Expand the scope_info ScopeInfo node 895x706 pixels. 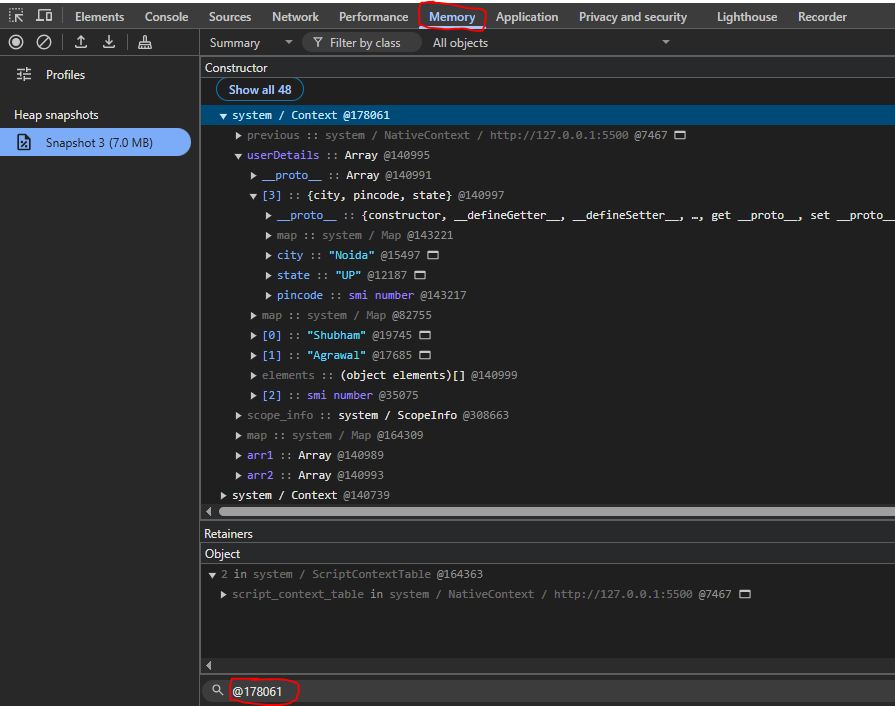[238, 415]
